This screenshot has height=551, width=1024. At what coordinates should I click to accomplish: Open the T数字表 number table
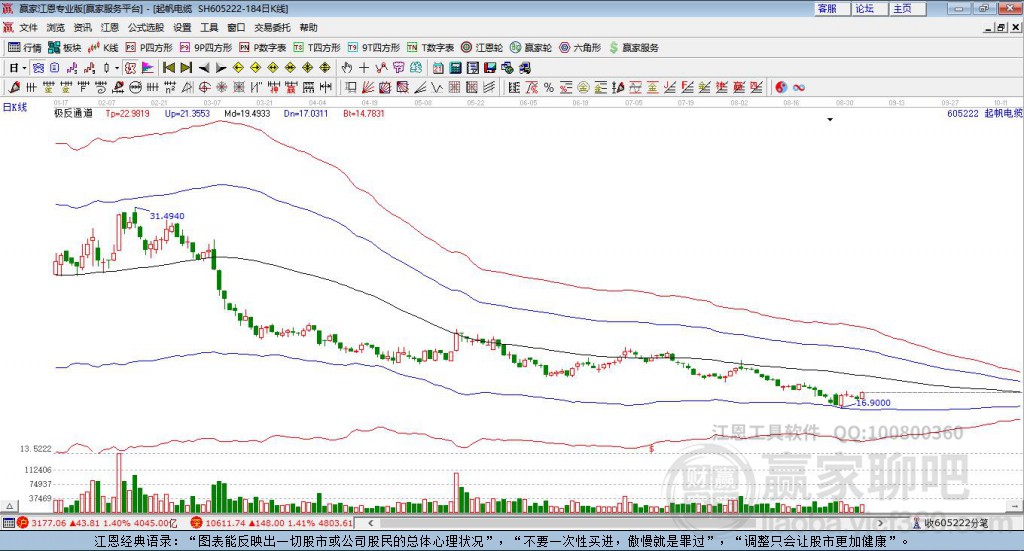pos(430,48)
